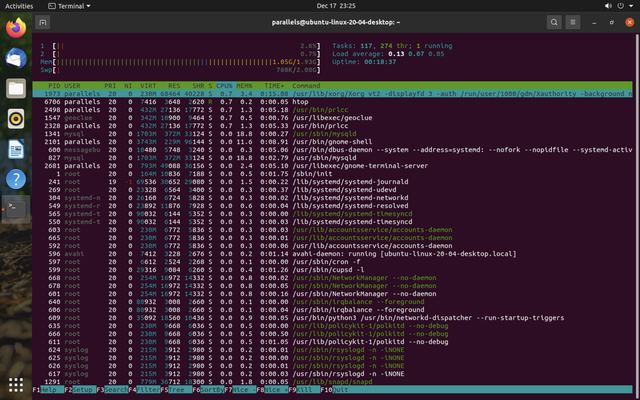Open the terminal hamburger menu

coord(573,22)
